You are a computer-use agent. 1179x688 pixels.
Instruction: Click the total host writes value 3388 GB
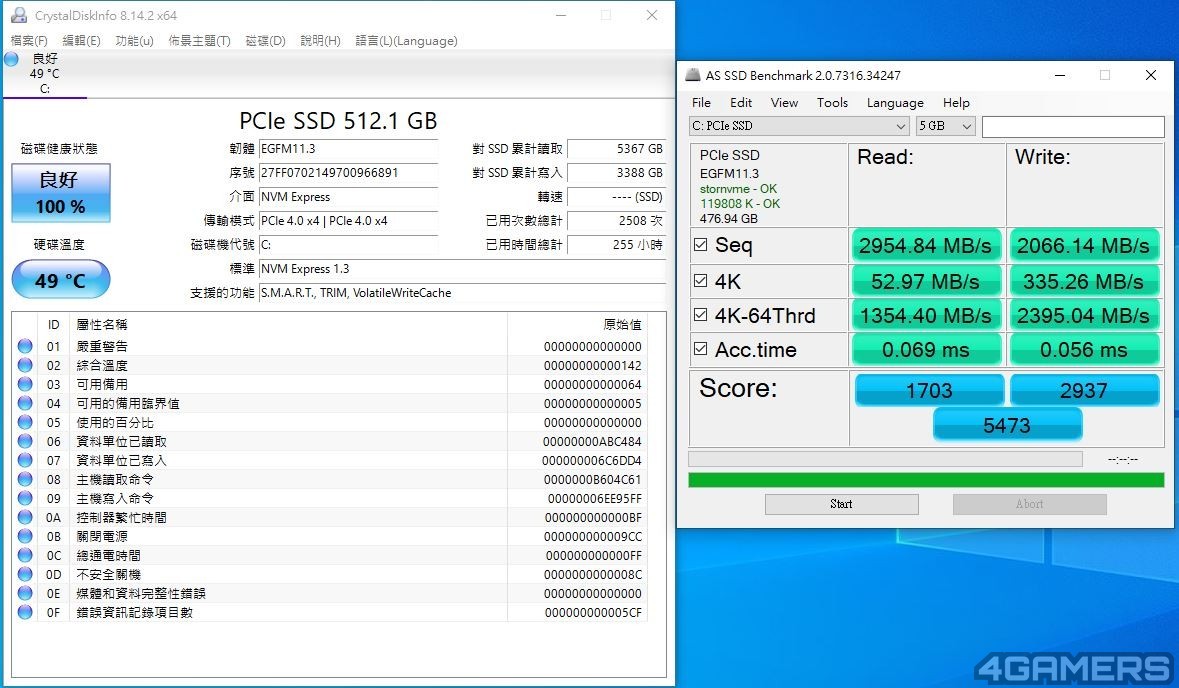617,173
